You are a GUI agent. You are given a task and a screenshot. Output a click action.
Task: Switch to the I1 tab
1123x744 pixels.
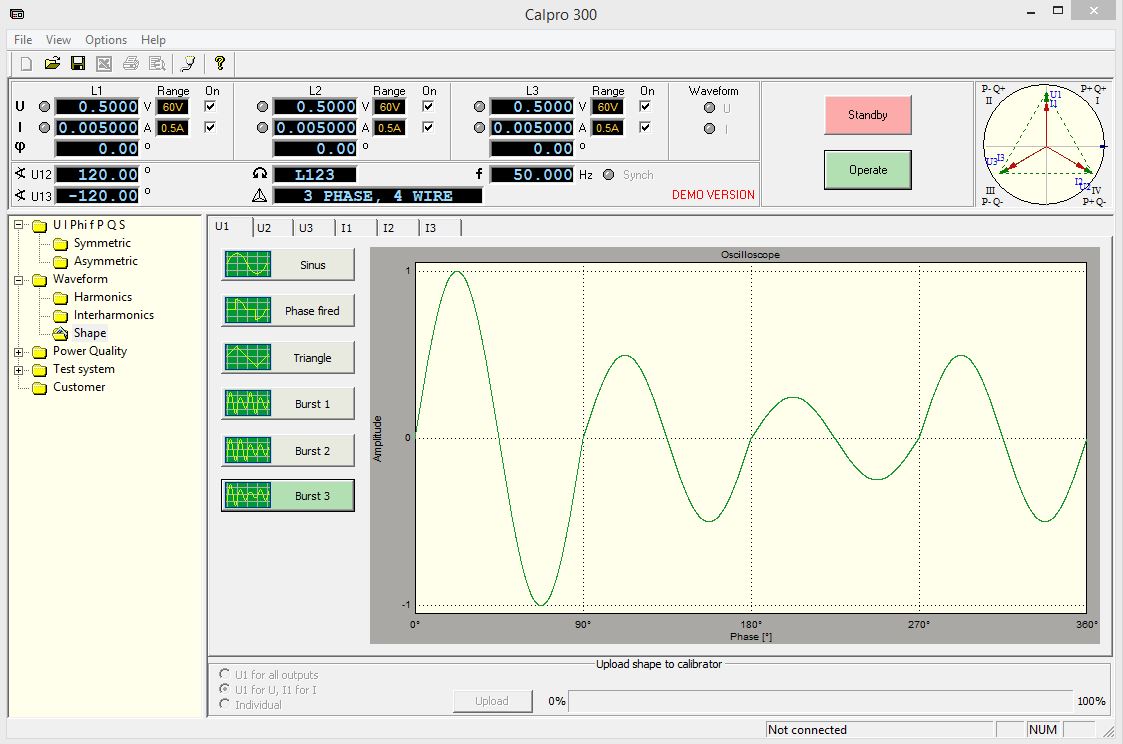347,228
